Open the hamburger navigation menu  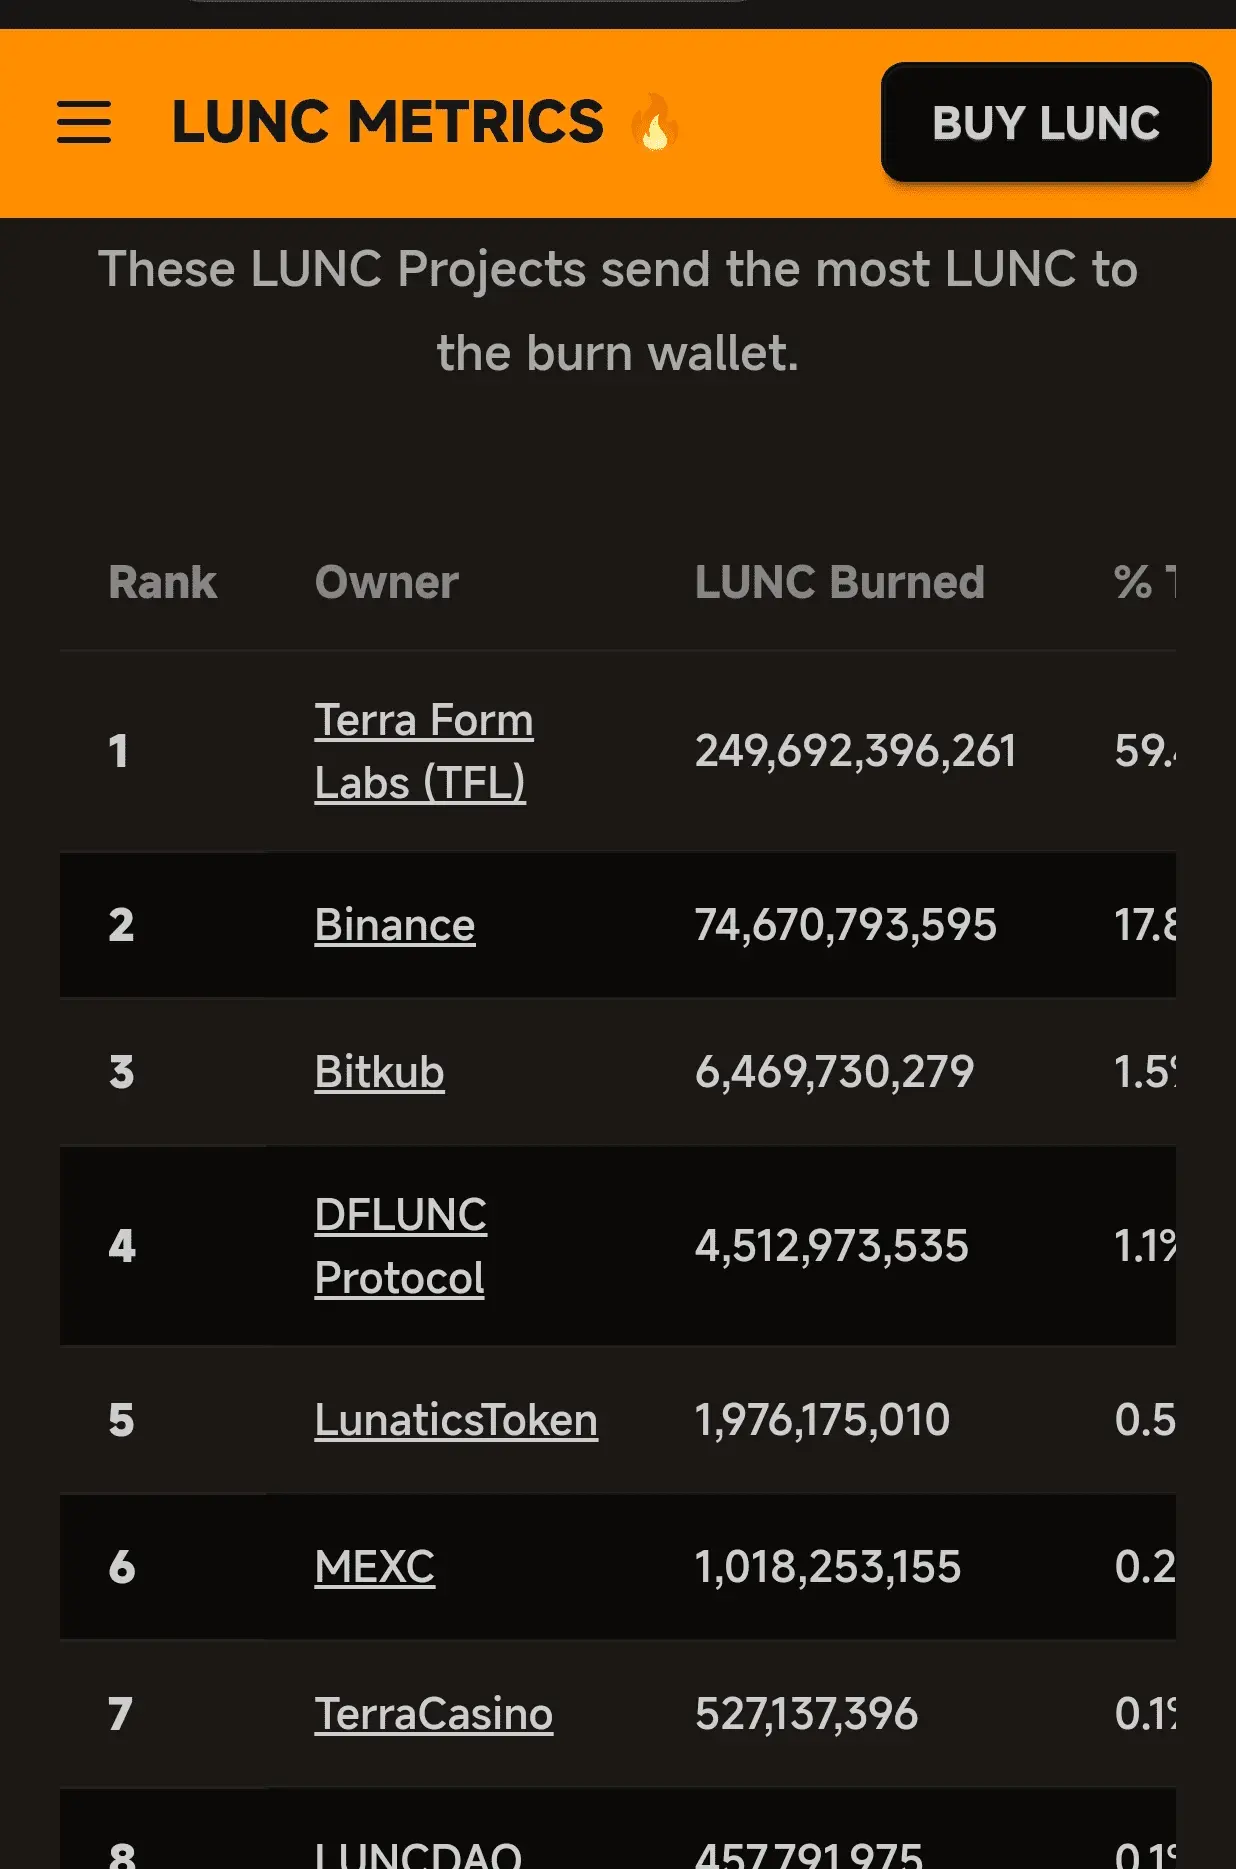(84, 123)
